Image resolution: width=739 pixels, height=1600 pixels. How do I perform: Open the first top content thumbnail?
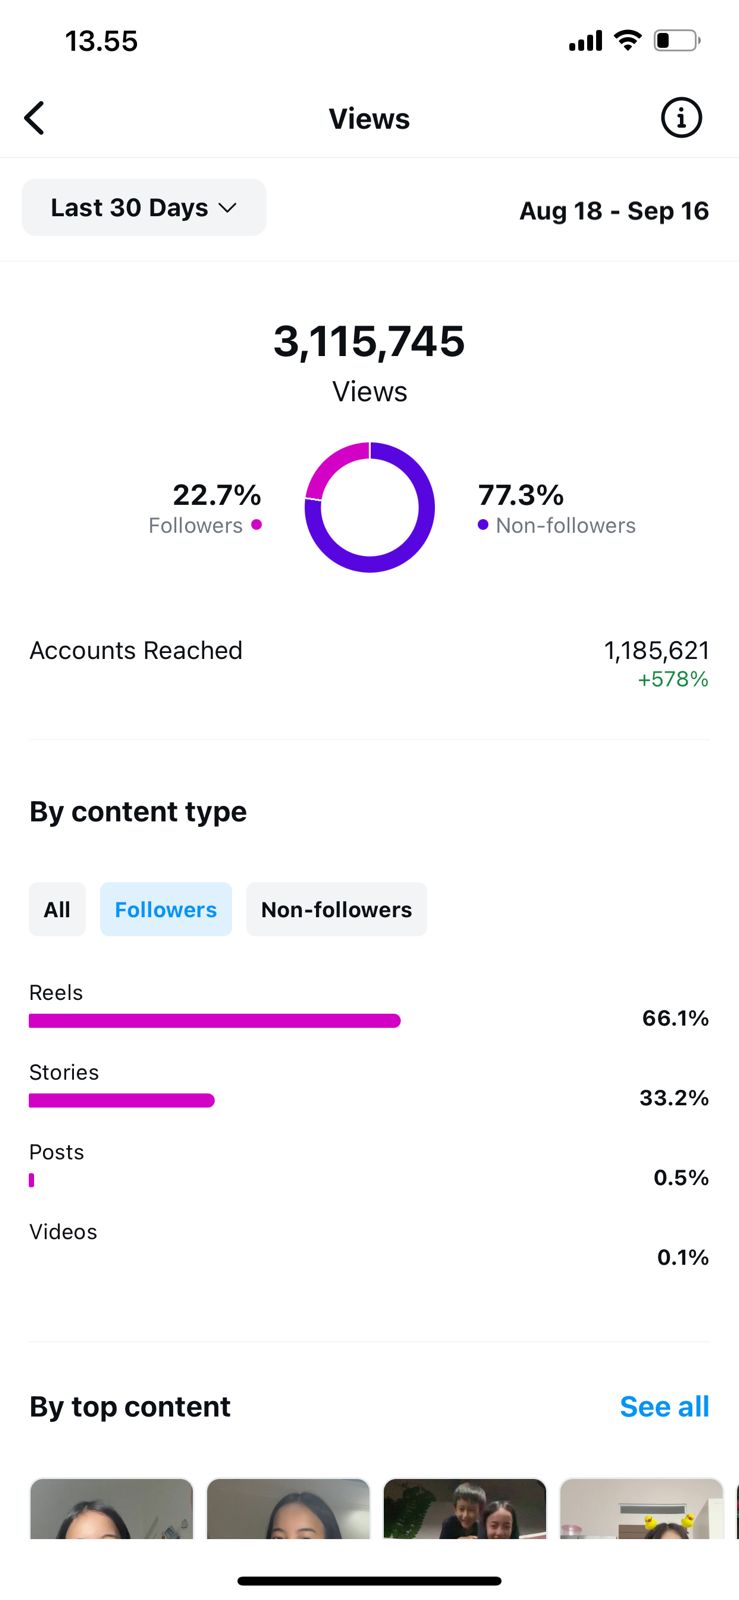click(111, 1510)
